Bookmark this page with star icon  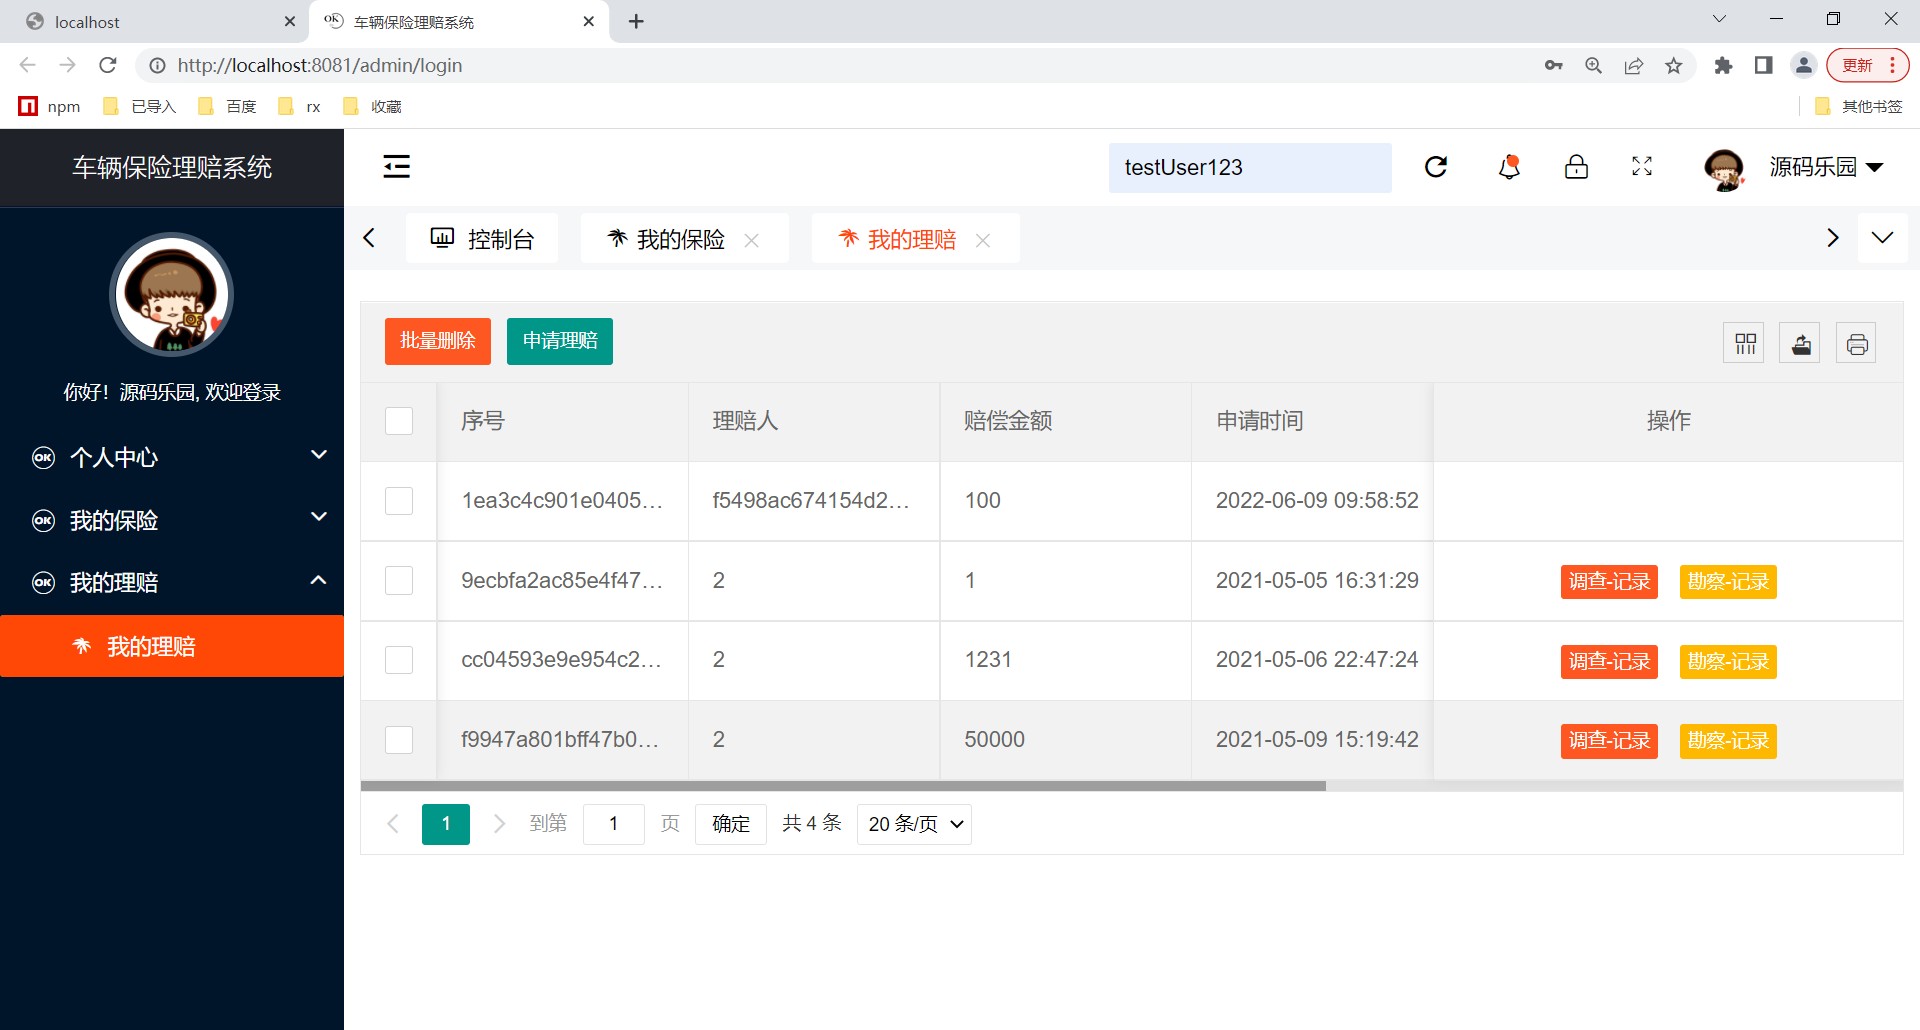click(1674, 65)
